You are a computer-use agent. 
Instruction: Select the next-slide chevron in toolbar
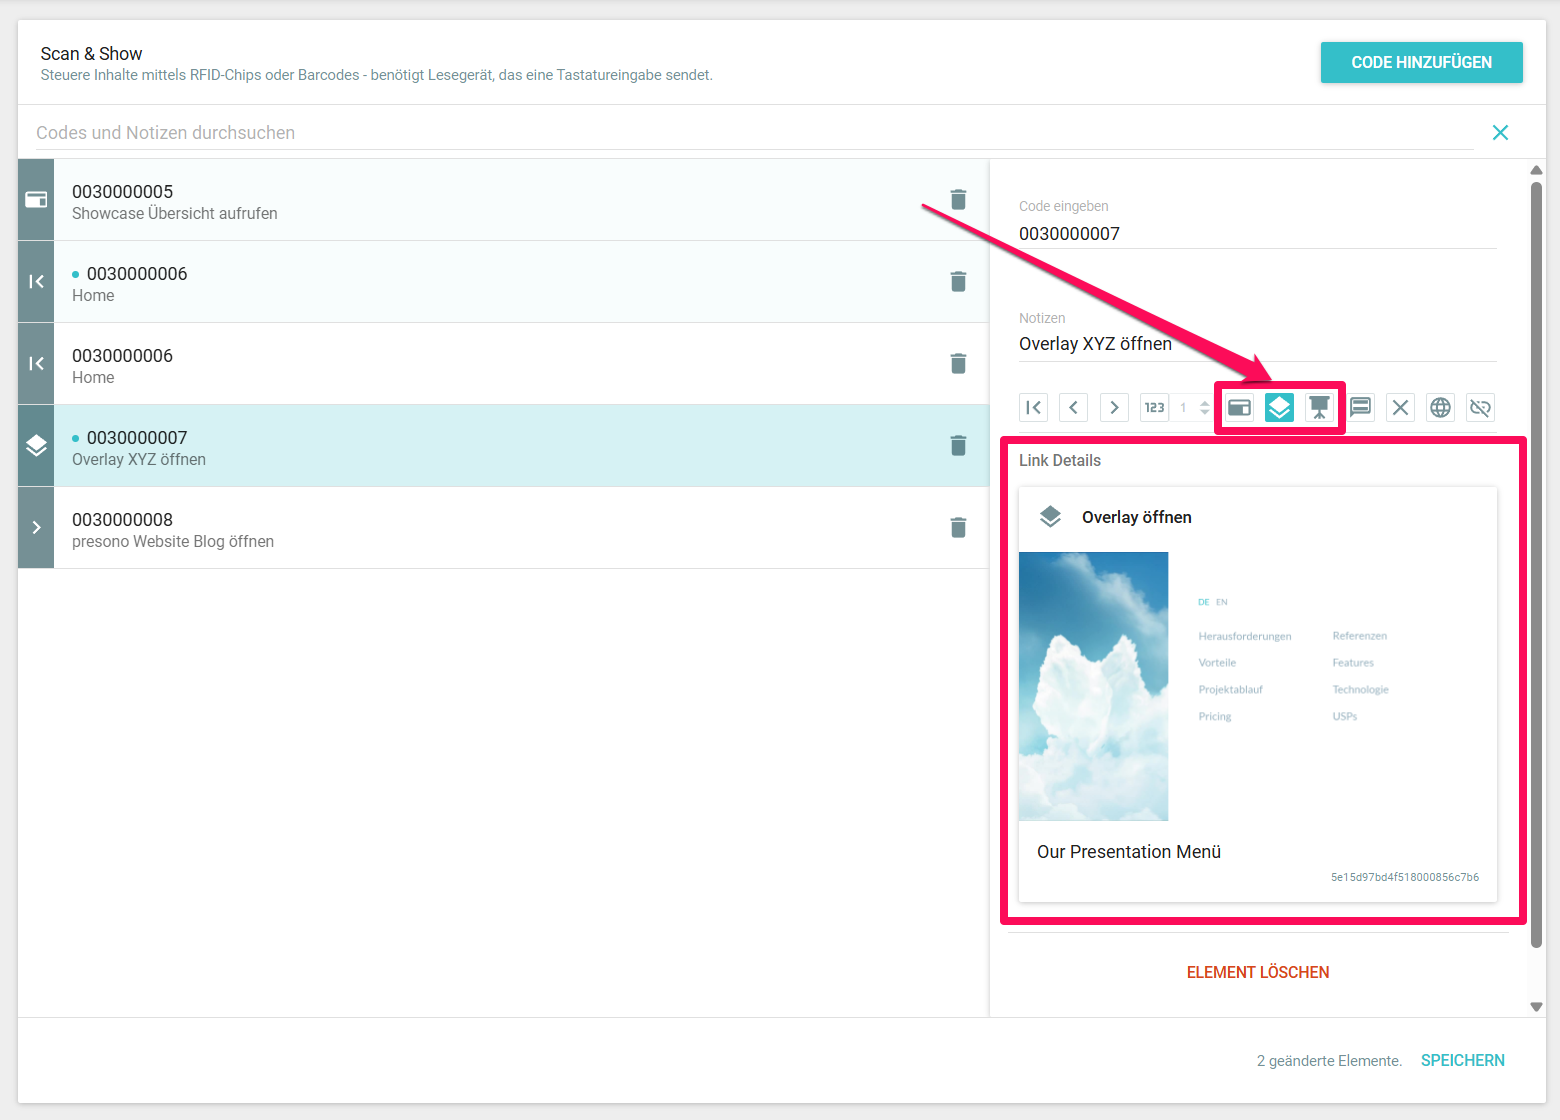pyautogui.click(x=1114, y=407)
